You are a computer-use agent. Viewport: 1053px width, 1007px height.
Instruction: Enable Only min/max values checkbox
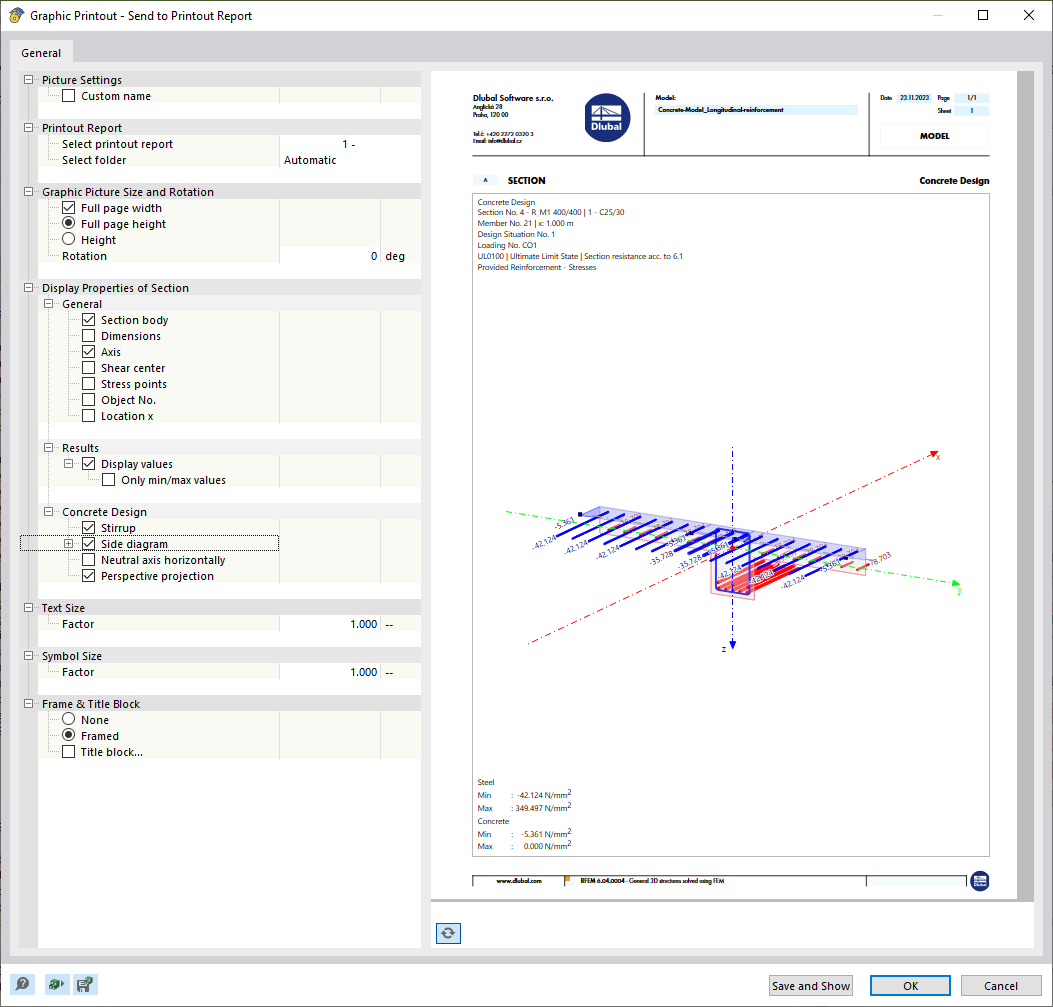(x=109, y=480)
